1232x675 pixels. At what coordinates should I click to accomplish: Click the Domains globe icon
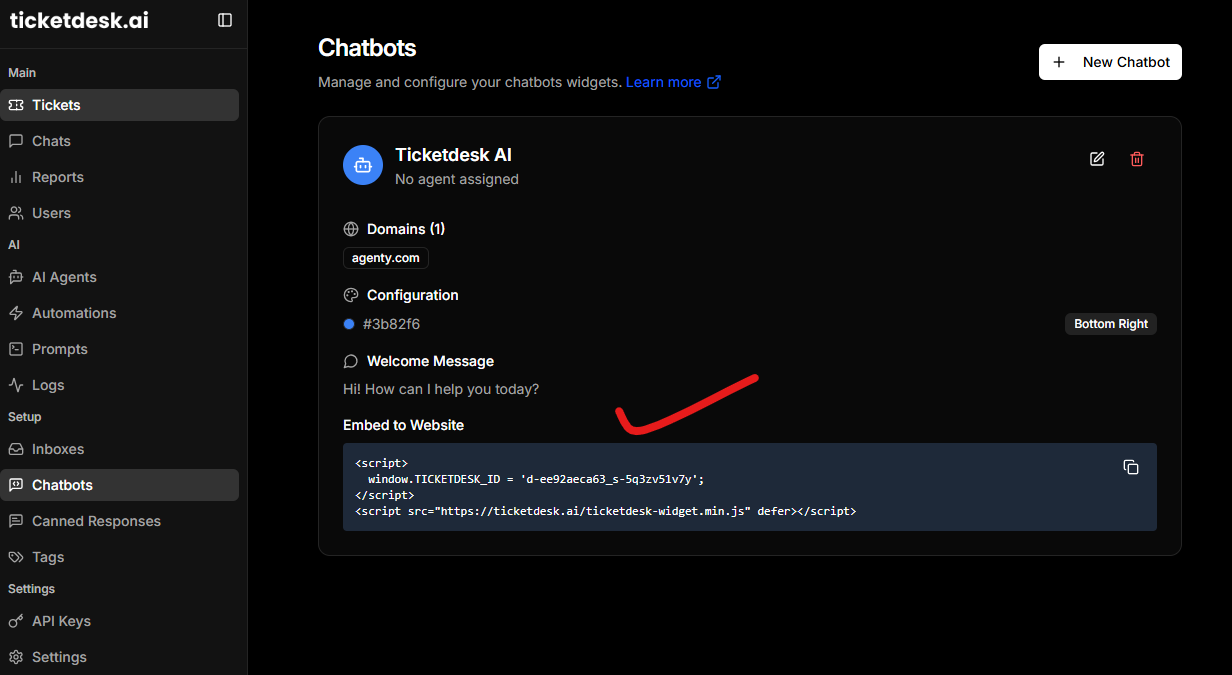pos(351,229)
